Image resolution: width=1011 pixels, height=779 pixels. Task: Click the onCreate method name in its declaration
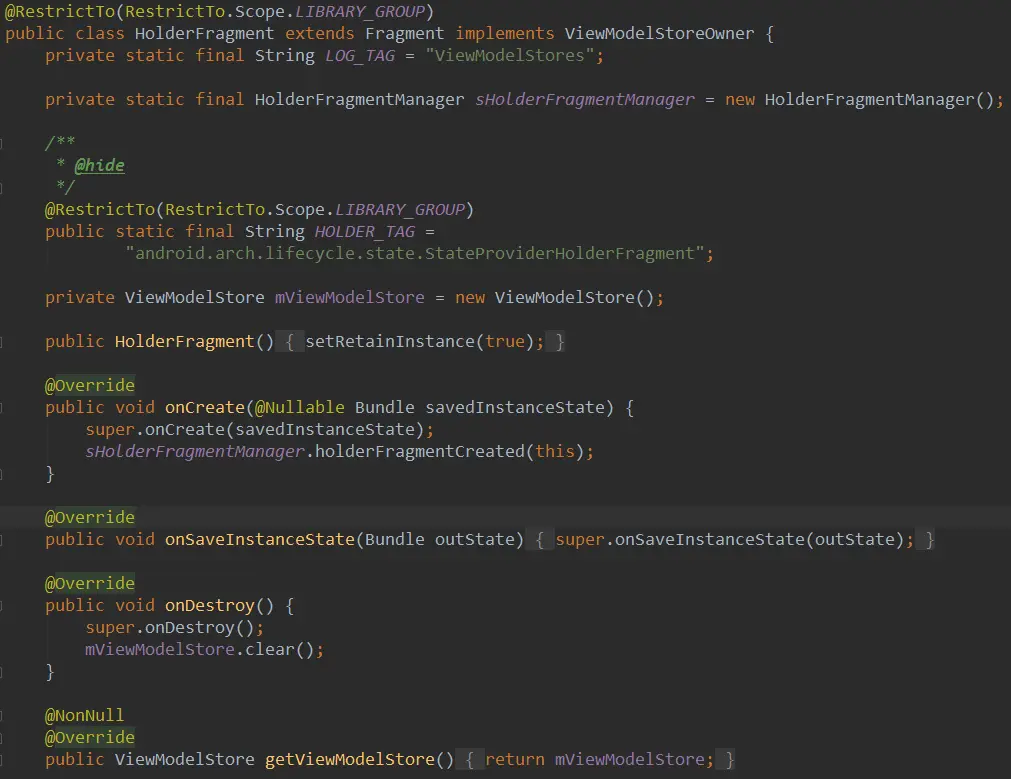click(x=205, y=408)
